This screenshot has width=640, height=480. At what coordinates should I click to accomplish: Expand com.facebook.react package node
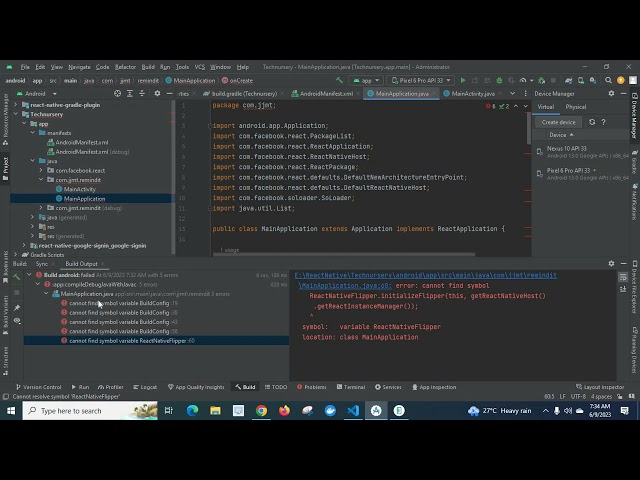pos(41,170)
